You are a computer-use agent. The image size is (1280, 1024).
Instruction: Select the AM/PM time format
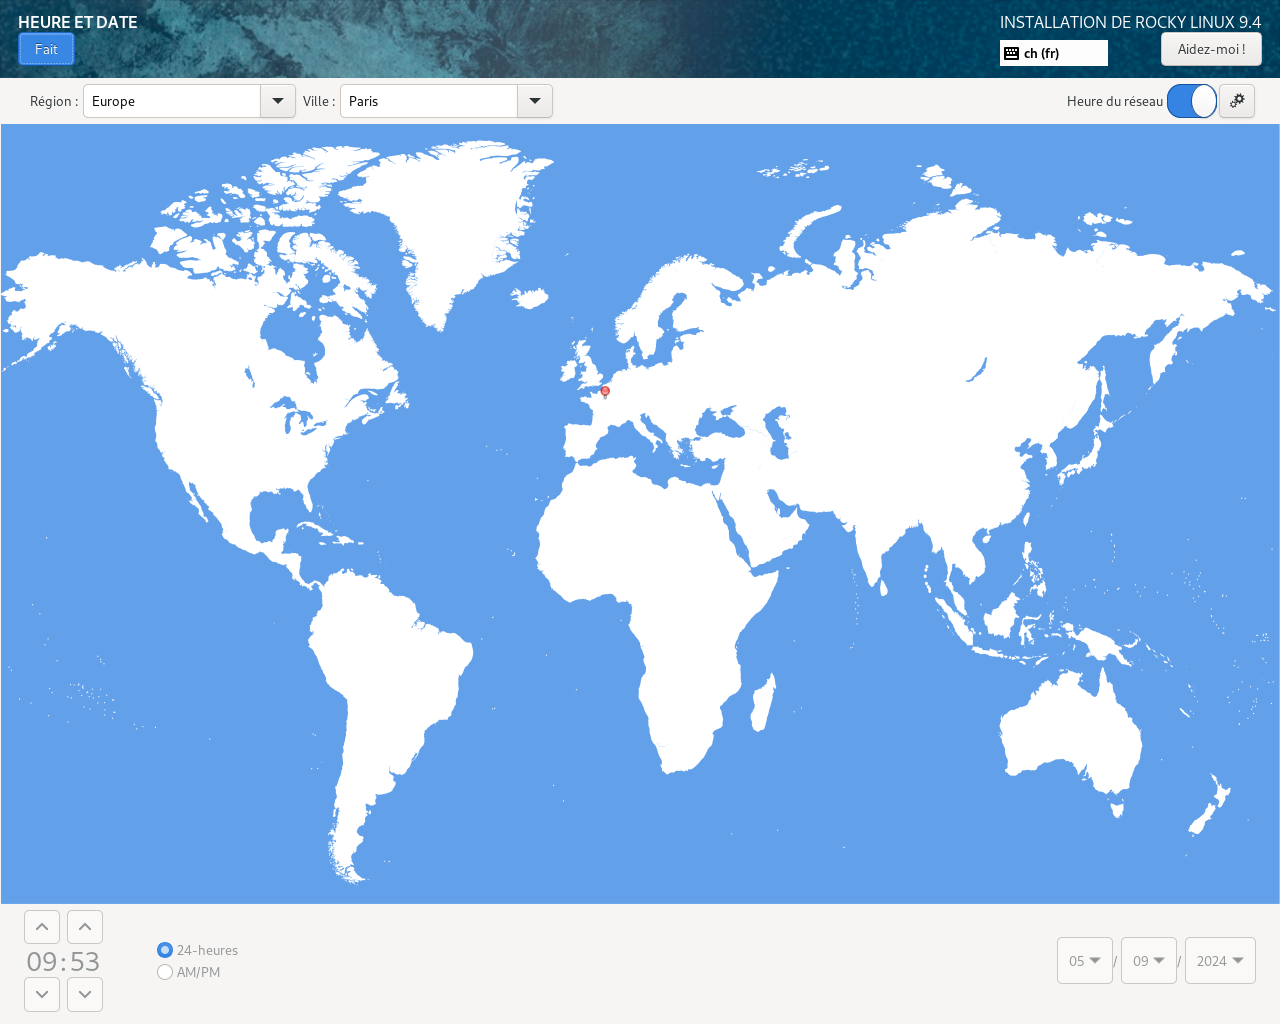(165, 972)
